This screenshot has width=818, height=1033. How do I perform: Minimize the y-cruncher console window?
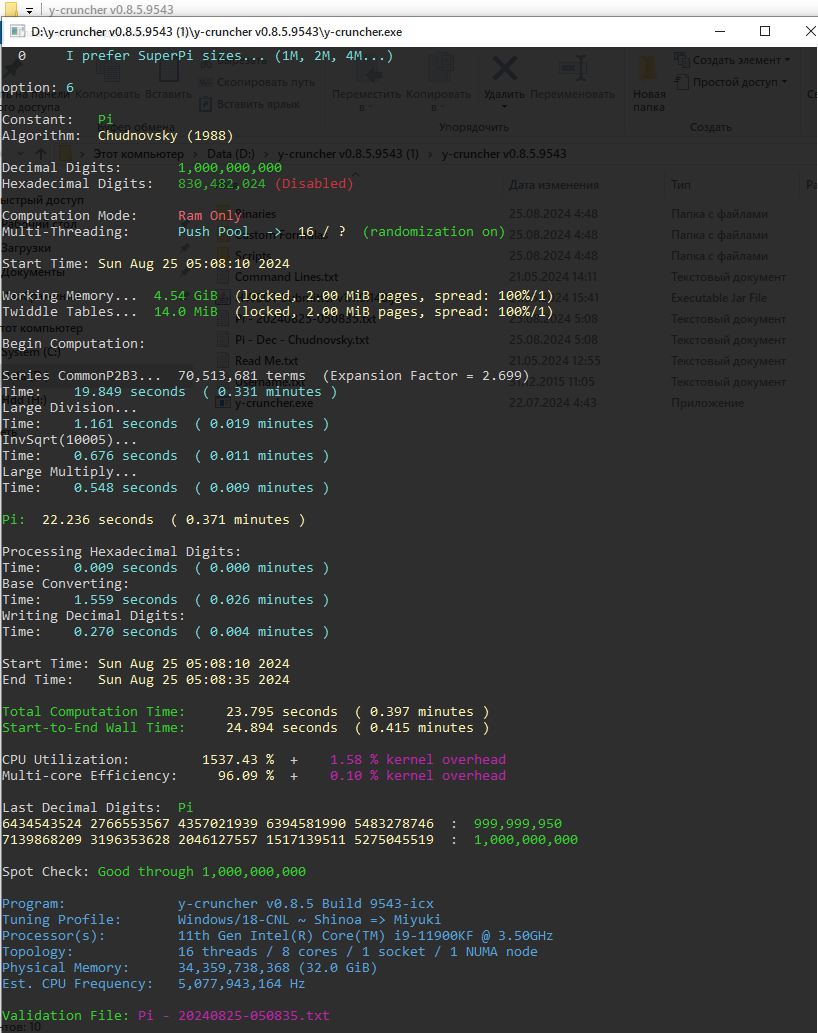click(x=719, y=31)
